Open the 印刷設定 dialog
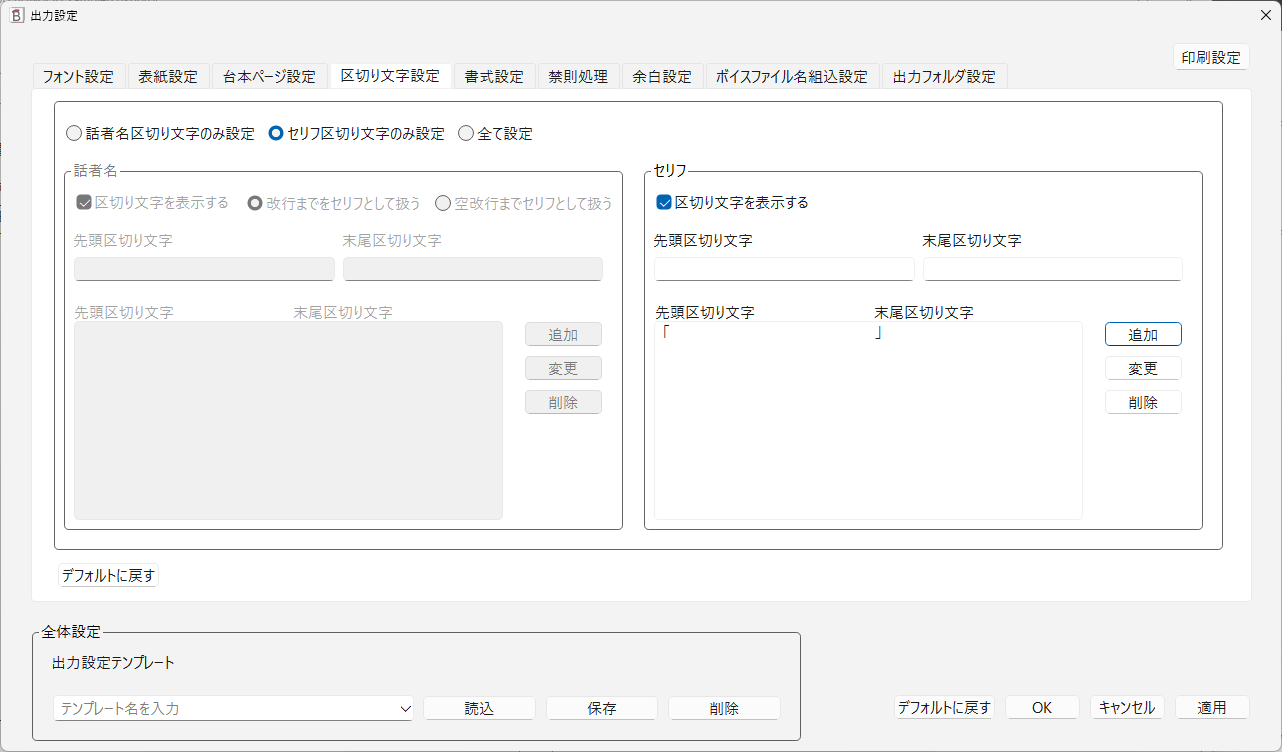 pyautogui.click(x=1211, y=57)
